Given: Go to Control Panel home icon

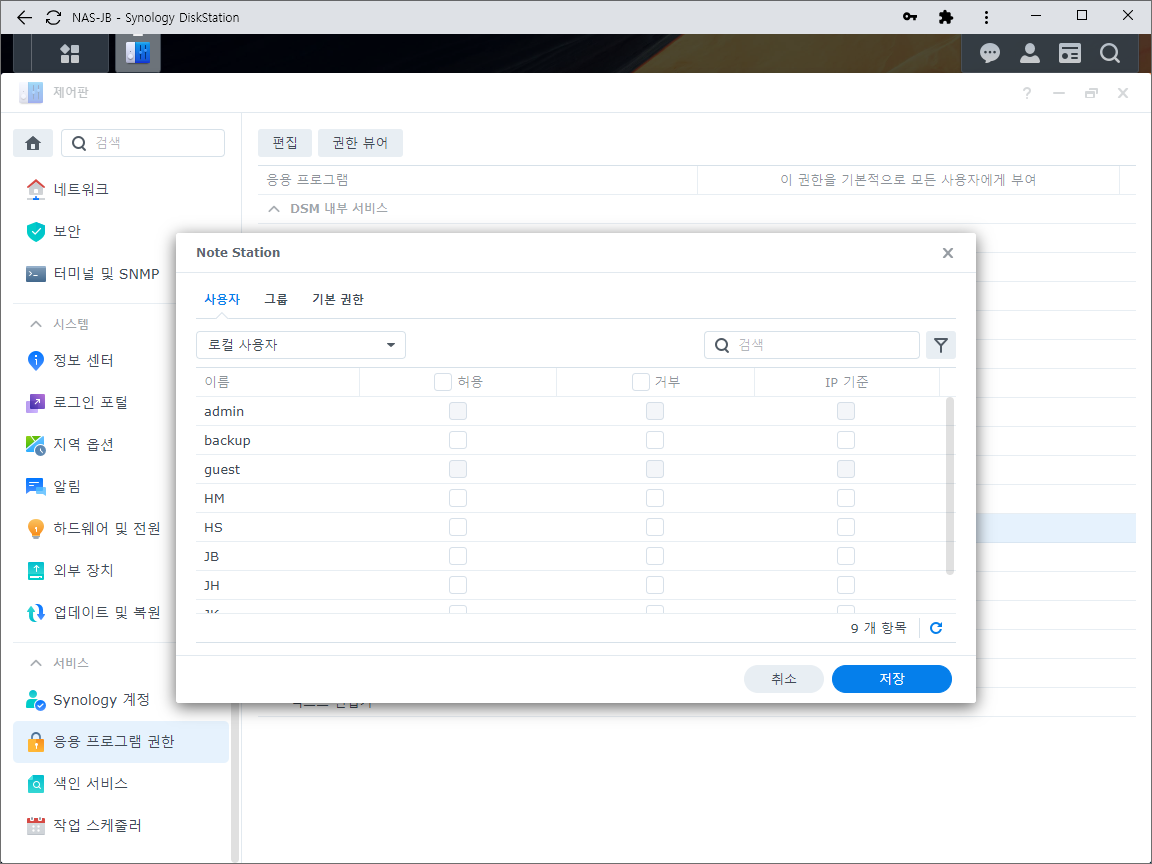Looking at the screenshot, I should tap(33, 143).
